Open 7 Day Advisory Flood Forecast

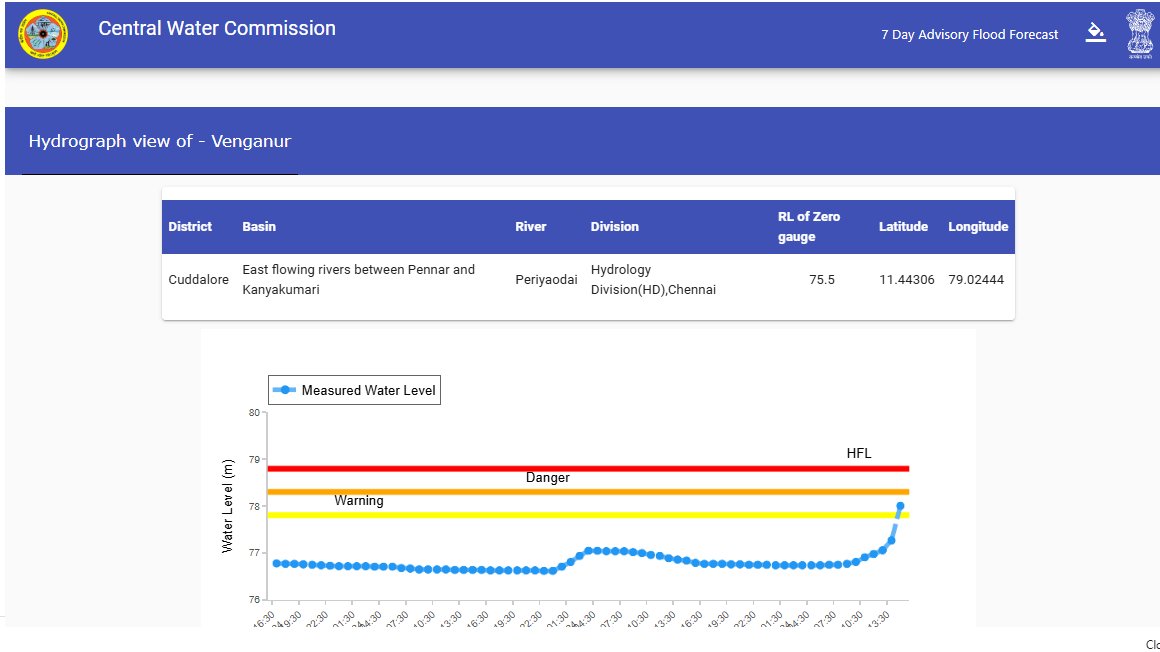coord(969,35)
